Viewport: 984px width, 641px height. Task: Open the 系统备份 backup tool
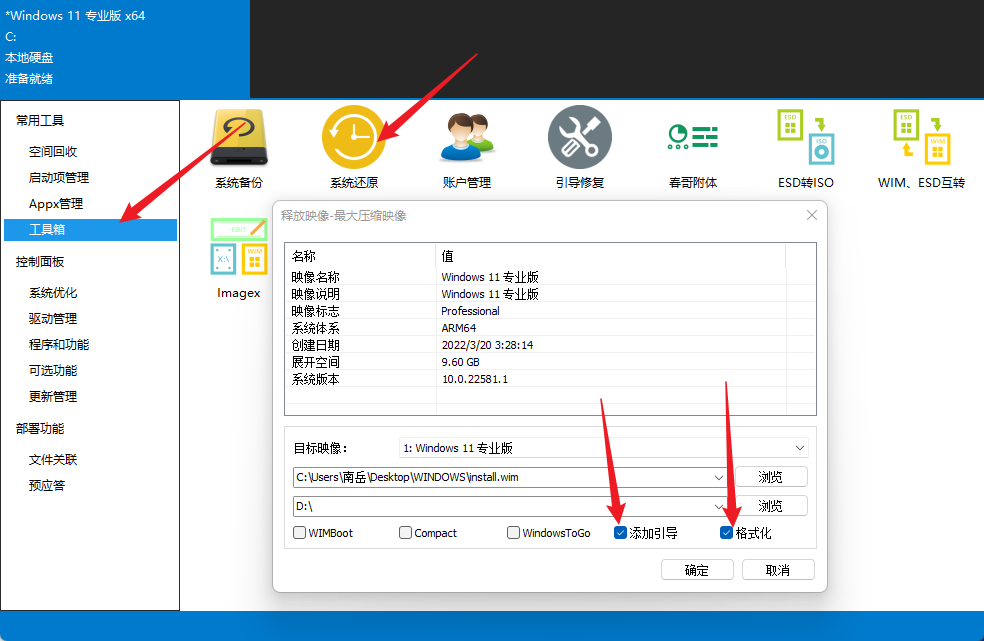point(238,137)
